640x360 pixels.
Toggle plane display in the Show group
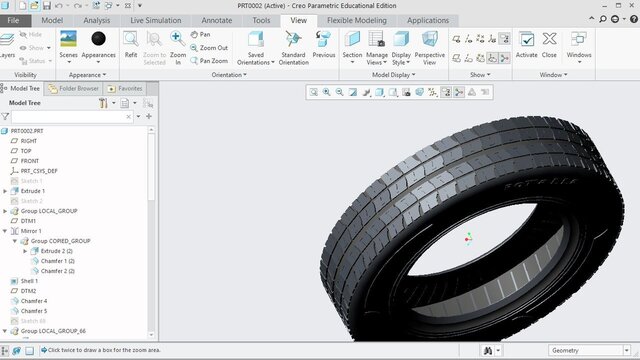457,39
